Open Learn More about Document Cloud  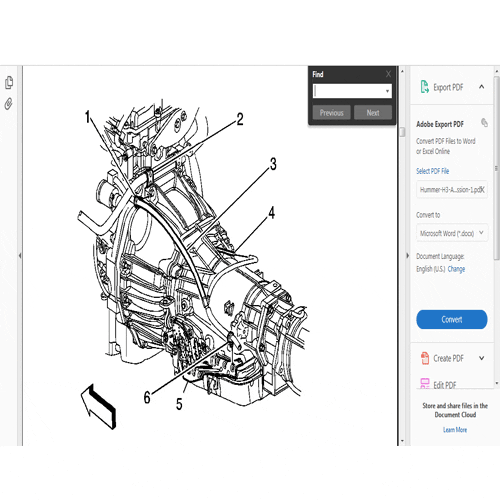pos(455,430)
